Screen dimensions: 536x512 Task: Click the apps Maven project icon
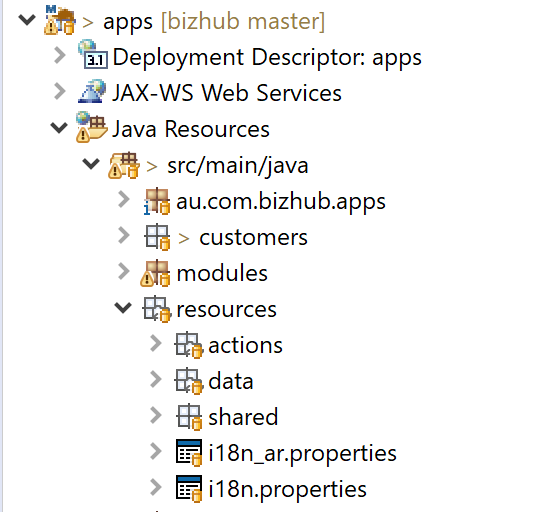pos(59,20)
